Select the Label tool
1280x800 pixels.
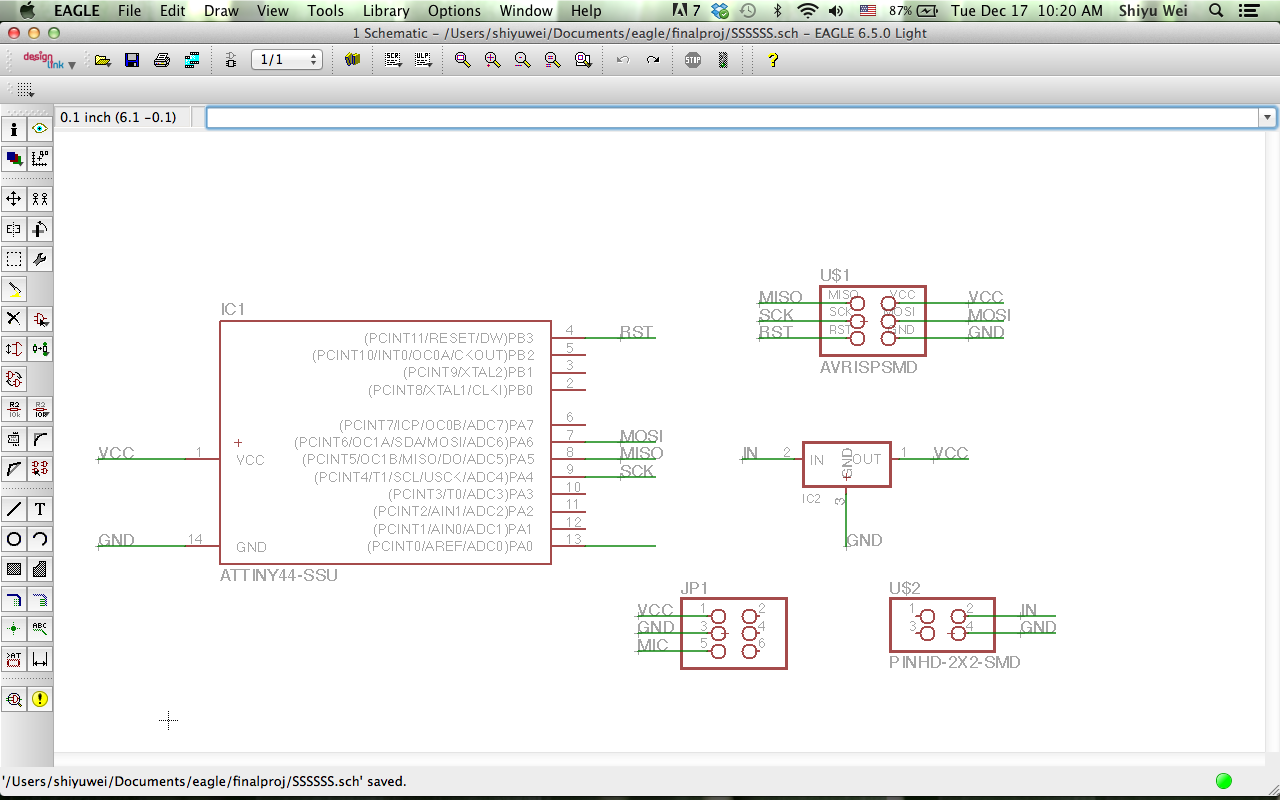[40, 629]
